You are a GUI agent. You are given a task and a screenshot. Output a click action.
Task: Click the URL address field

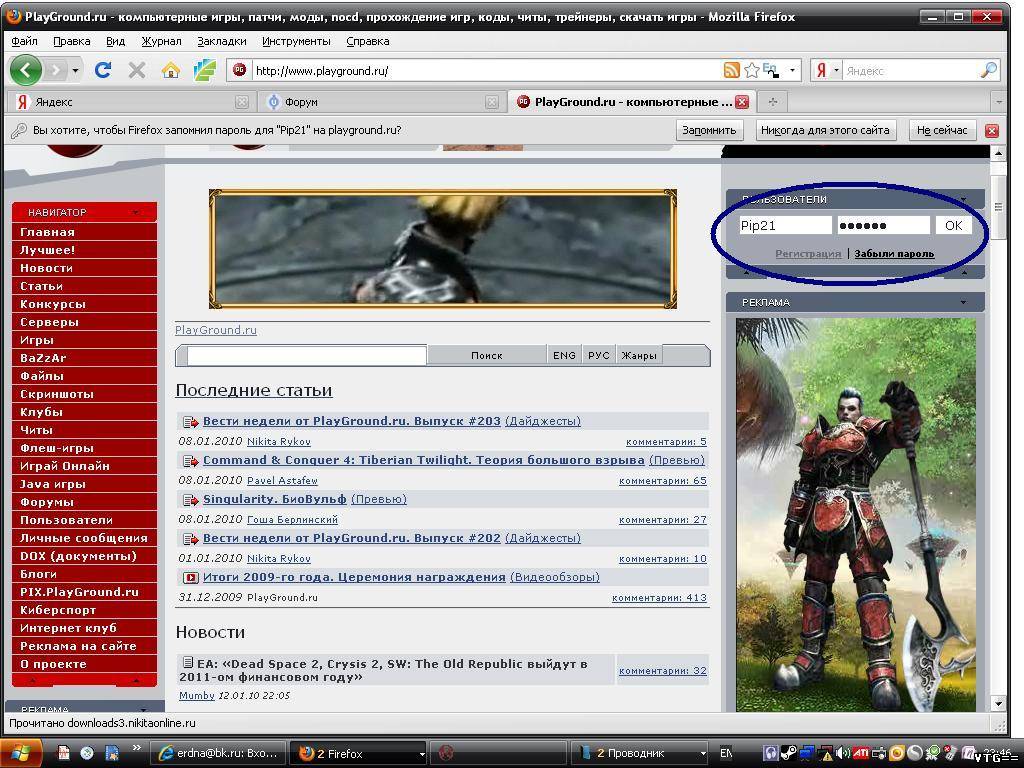487,71
